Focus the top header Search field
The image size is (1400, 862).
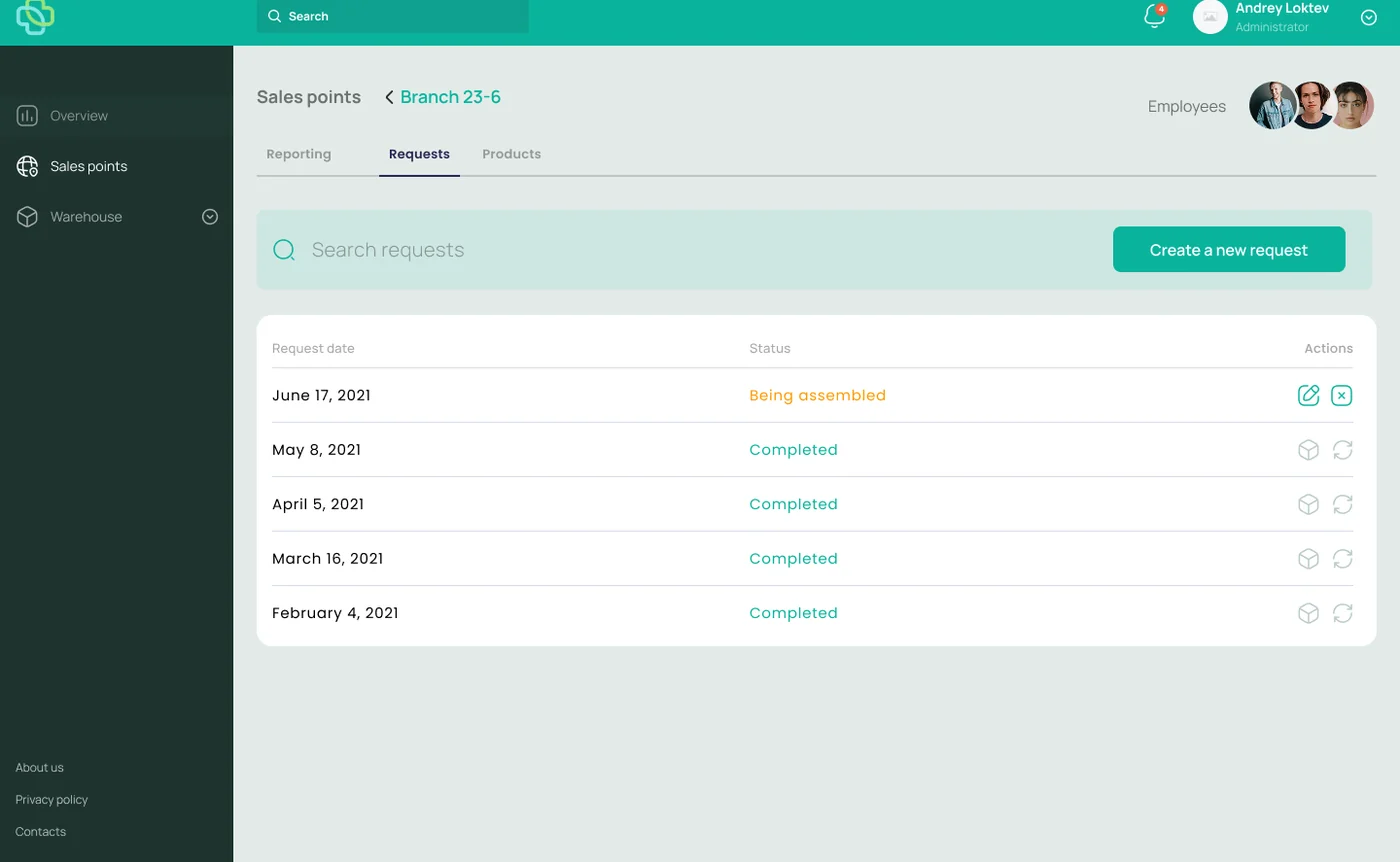(x=393, y=16)
